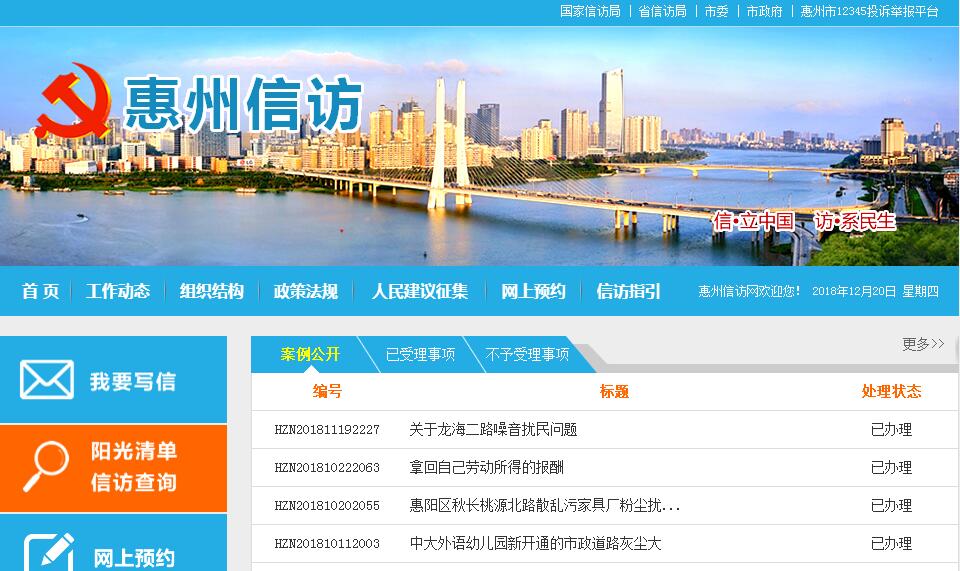
Task: Switch to the 已受理事项 tab
Action: 420,355
